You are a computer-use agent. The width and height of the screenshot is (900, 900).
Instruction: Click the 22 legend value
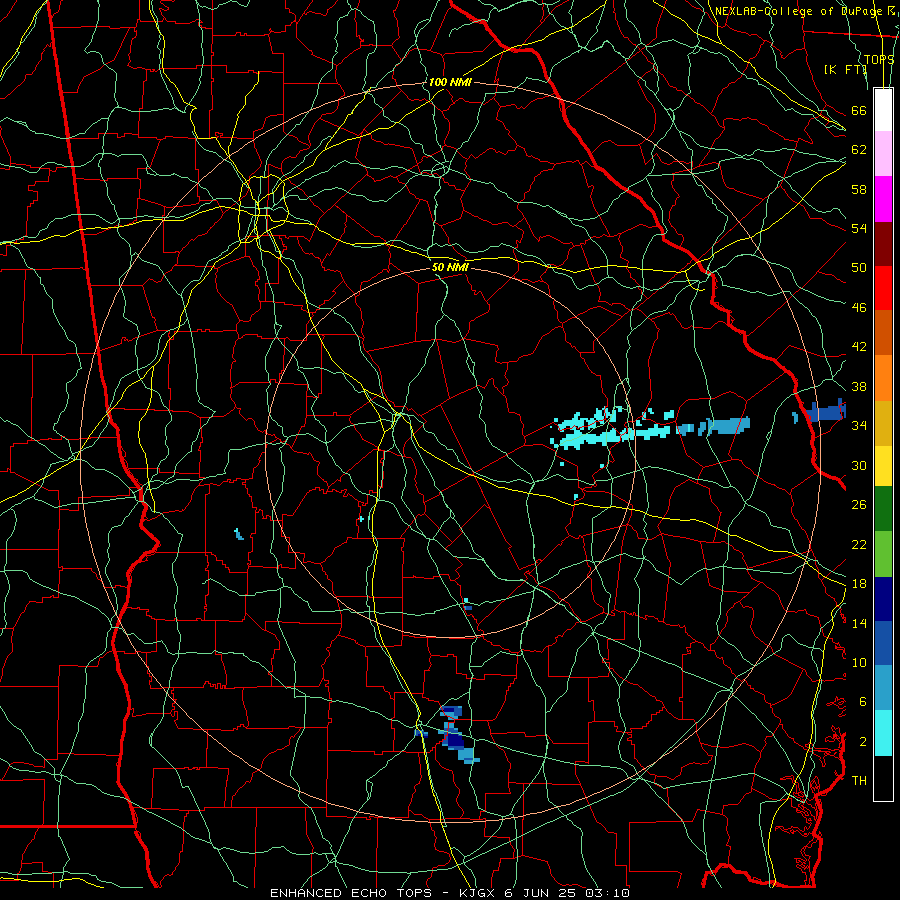coord(859,544)
